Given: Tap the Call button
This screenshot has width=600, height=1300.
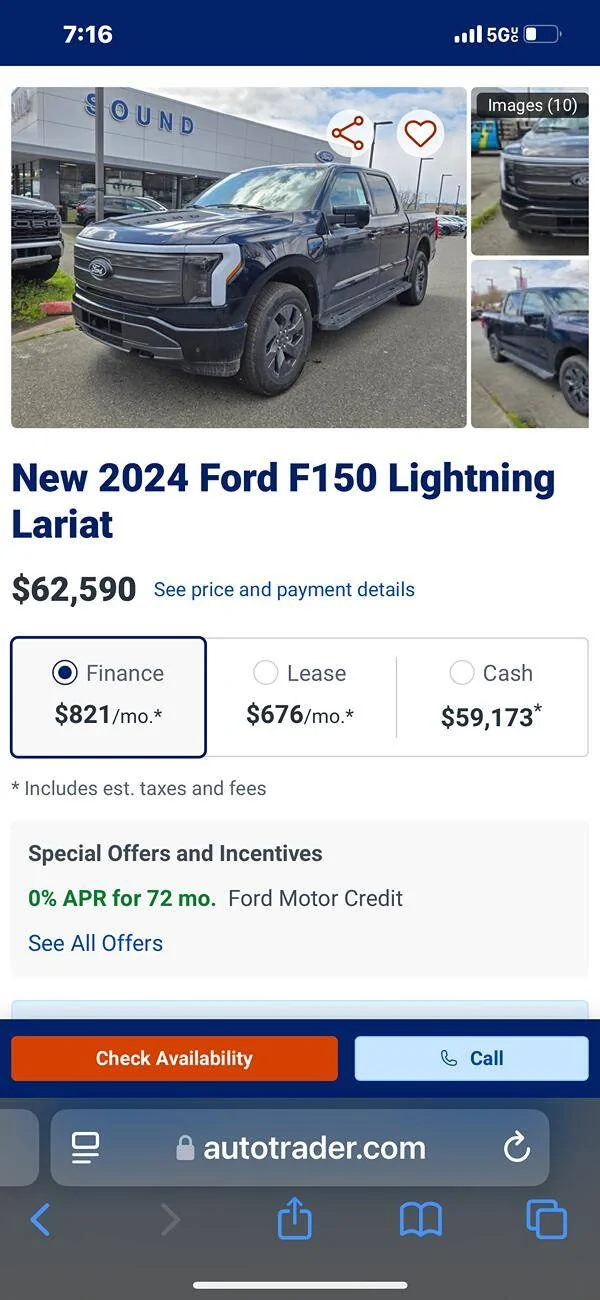Looking at the screenshot, I should point(471,1058).
